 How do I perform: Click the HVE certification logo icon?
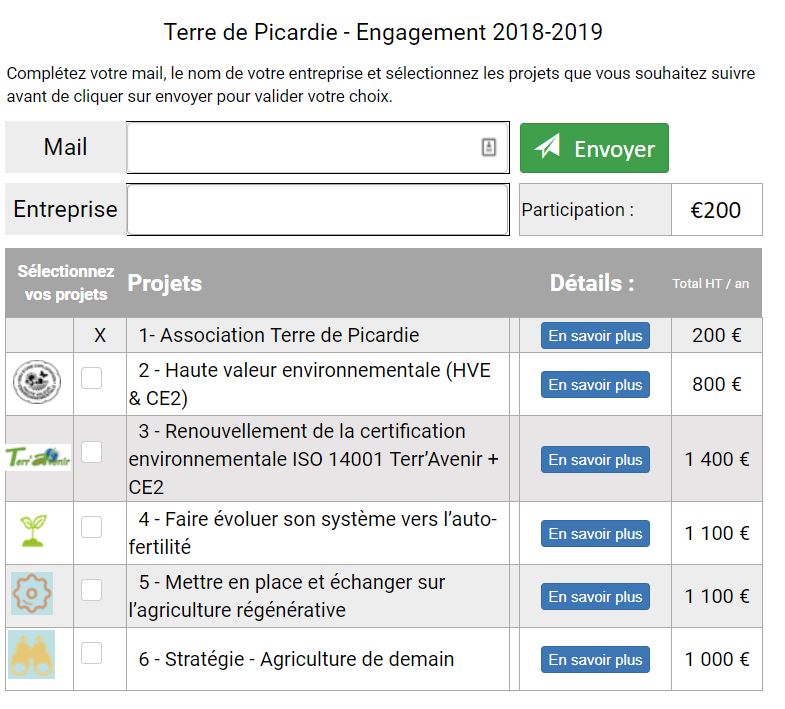point(37,384)
